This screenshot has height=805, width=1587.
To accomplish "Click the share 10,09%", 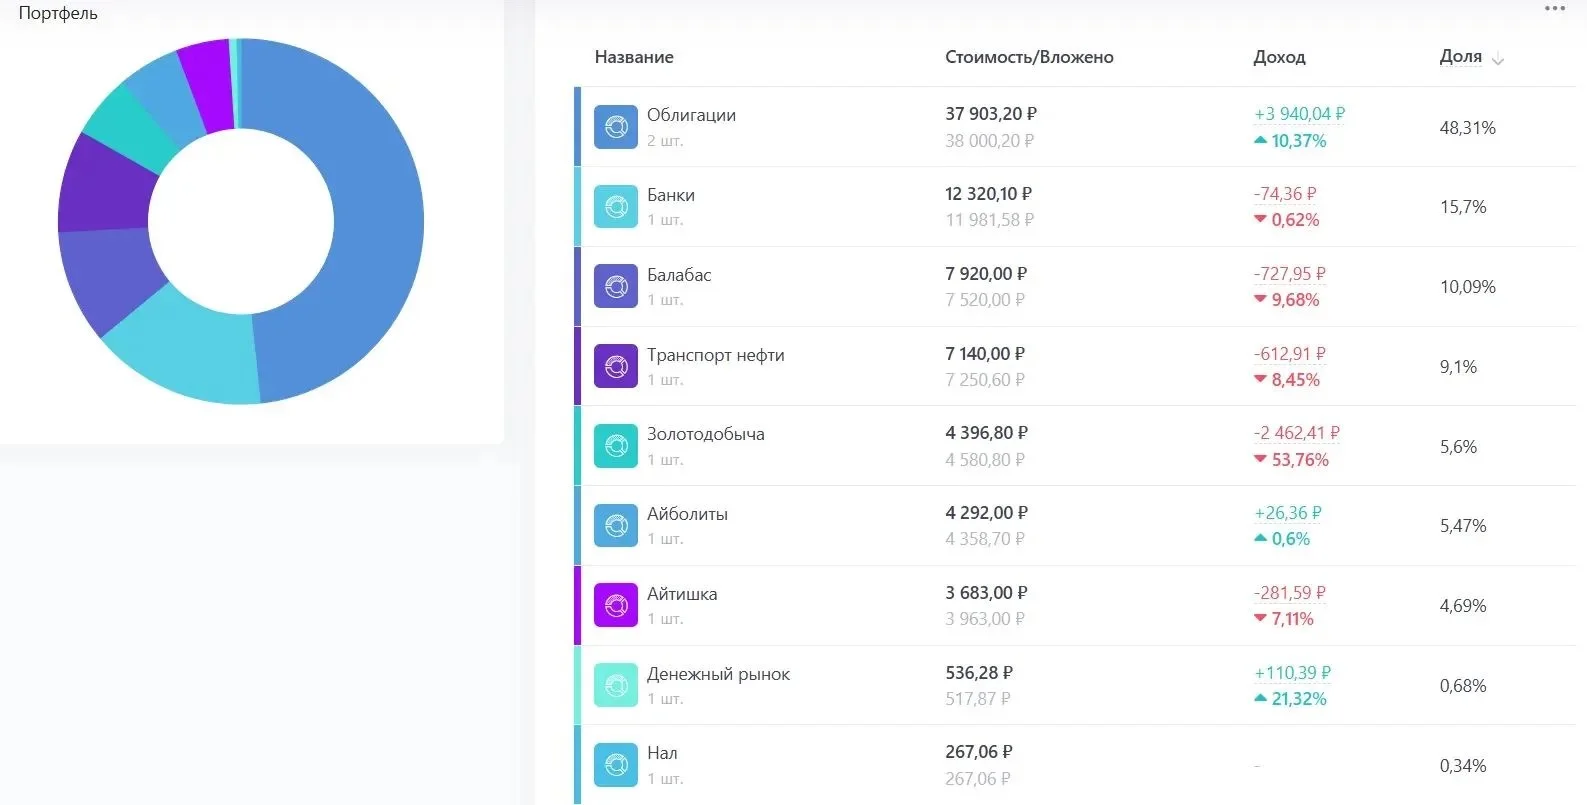I will (1467, 287).
